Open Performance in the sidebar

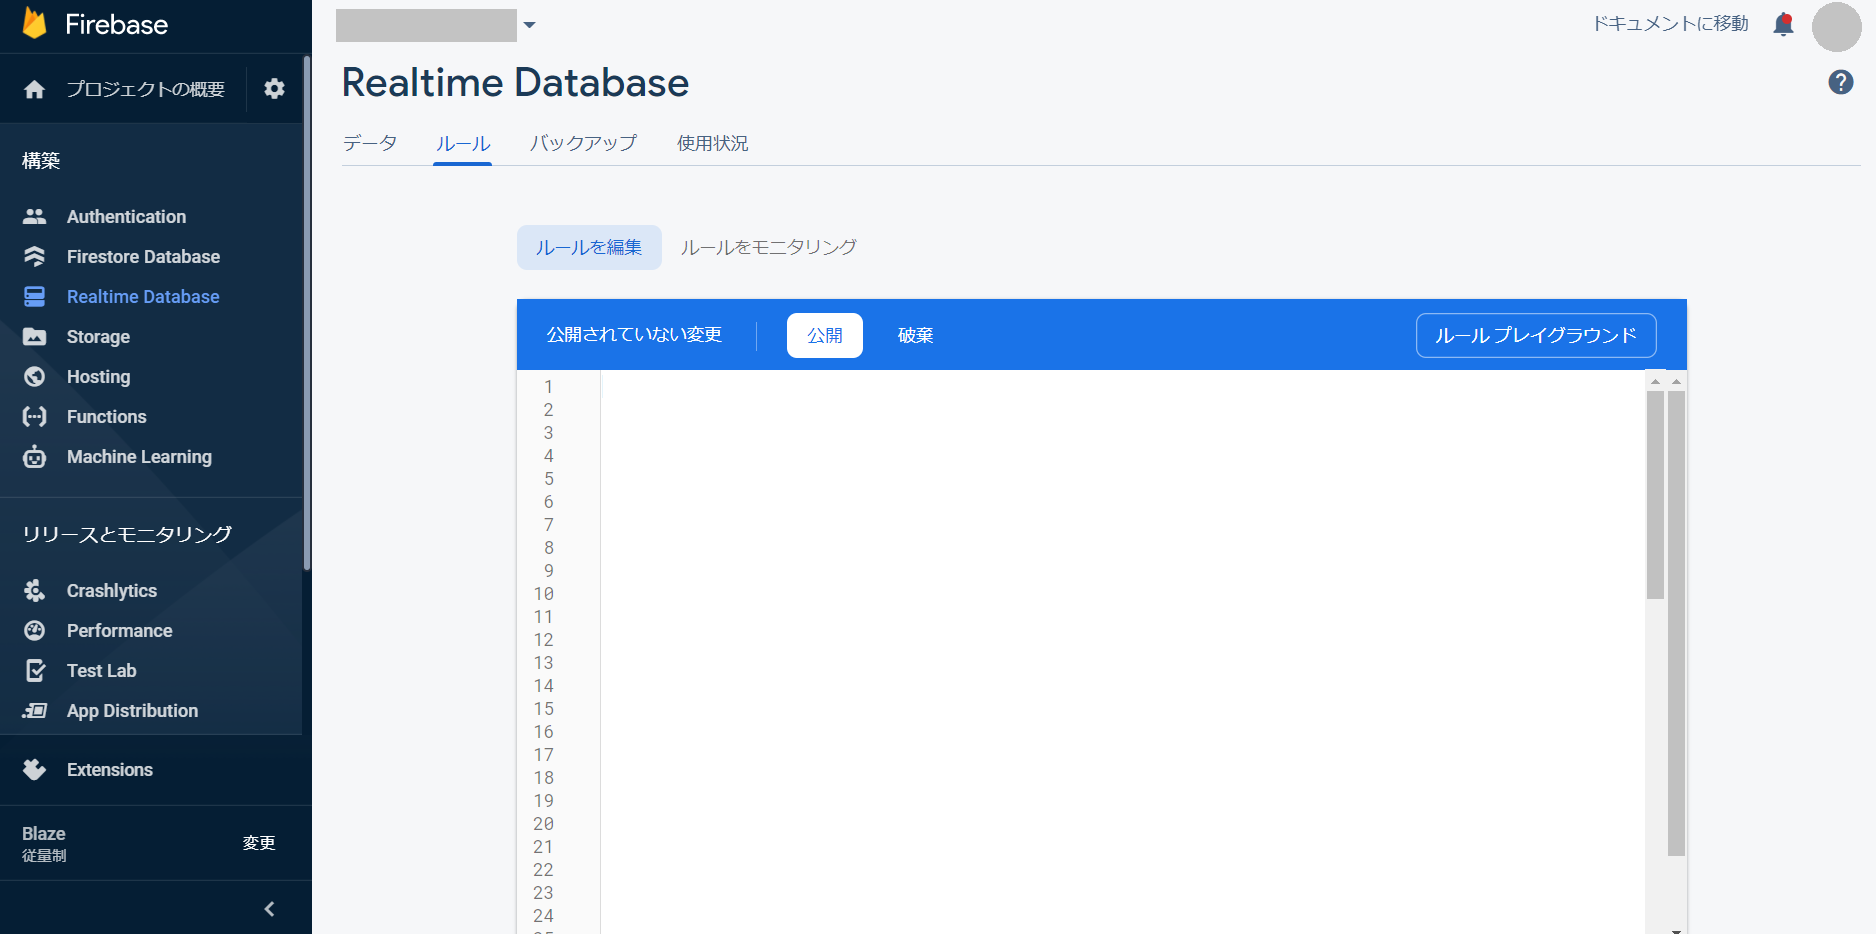pos(119,630)
